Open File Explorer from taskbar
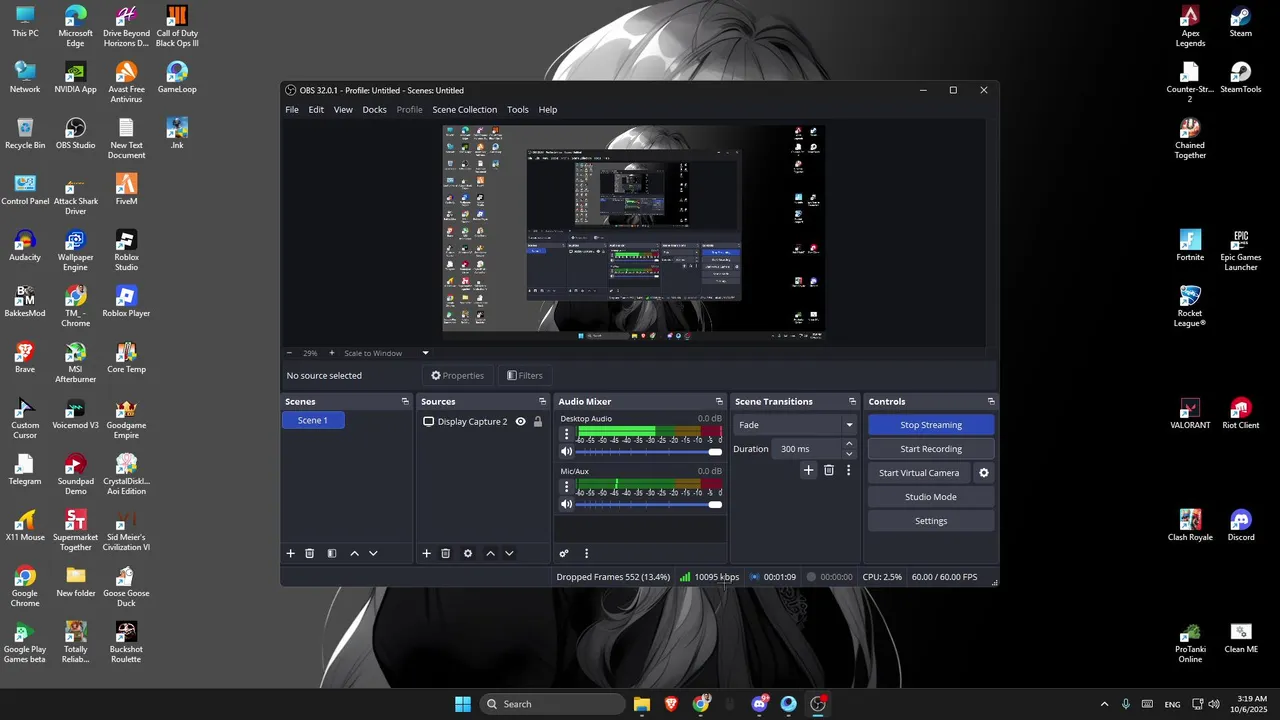The height and width of the screenshot is (720, 1280). point(642,704)
